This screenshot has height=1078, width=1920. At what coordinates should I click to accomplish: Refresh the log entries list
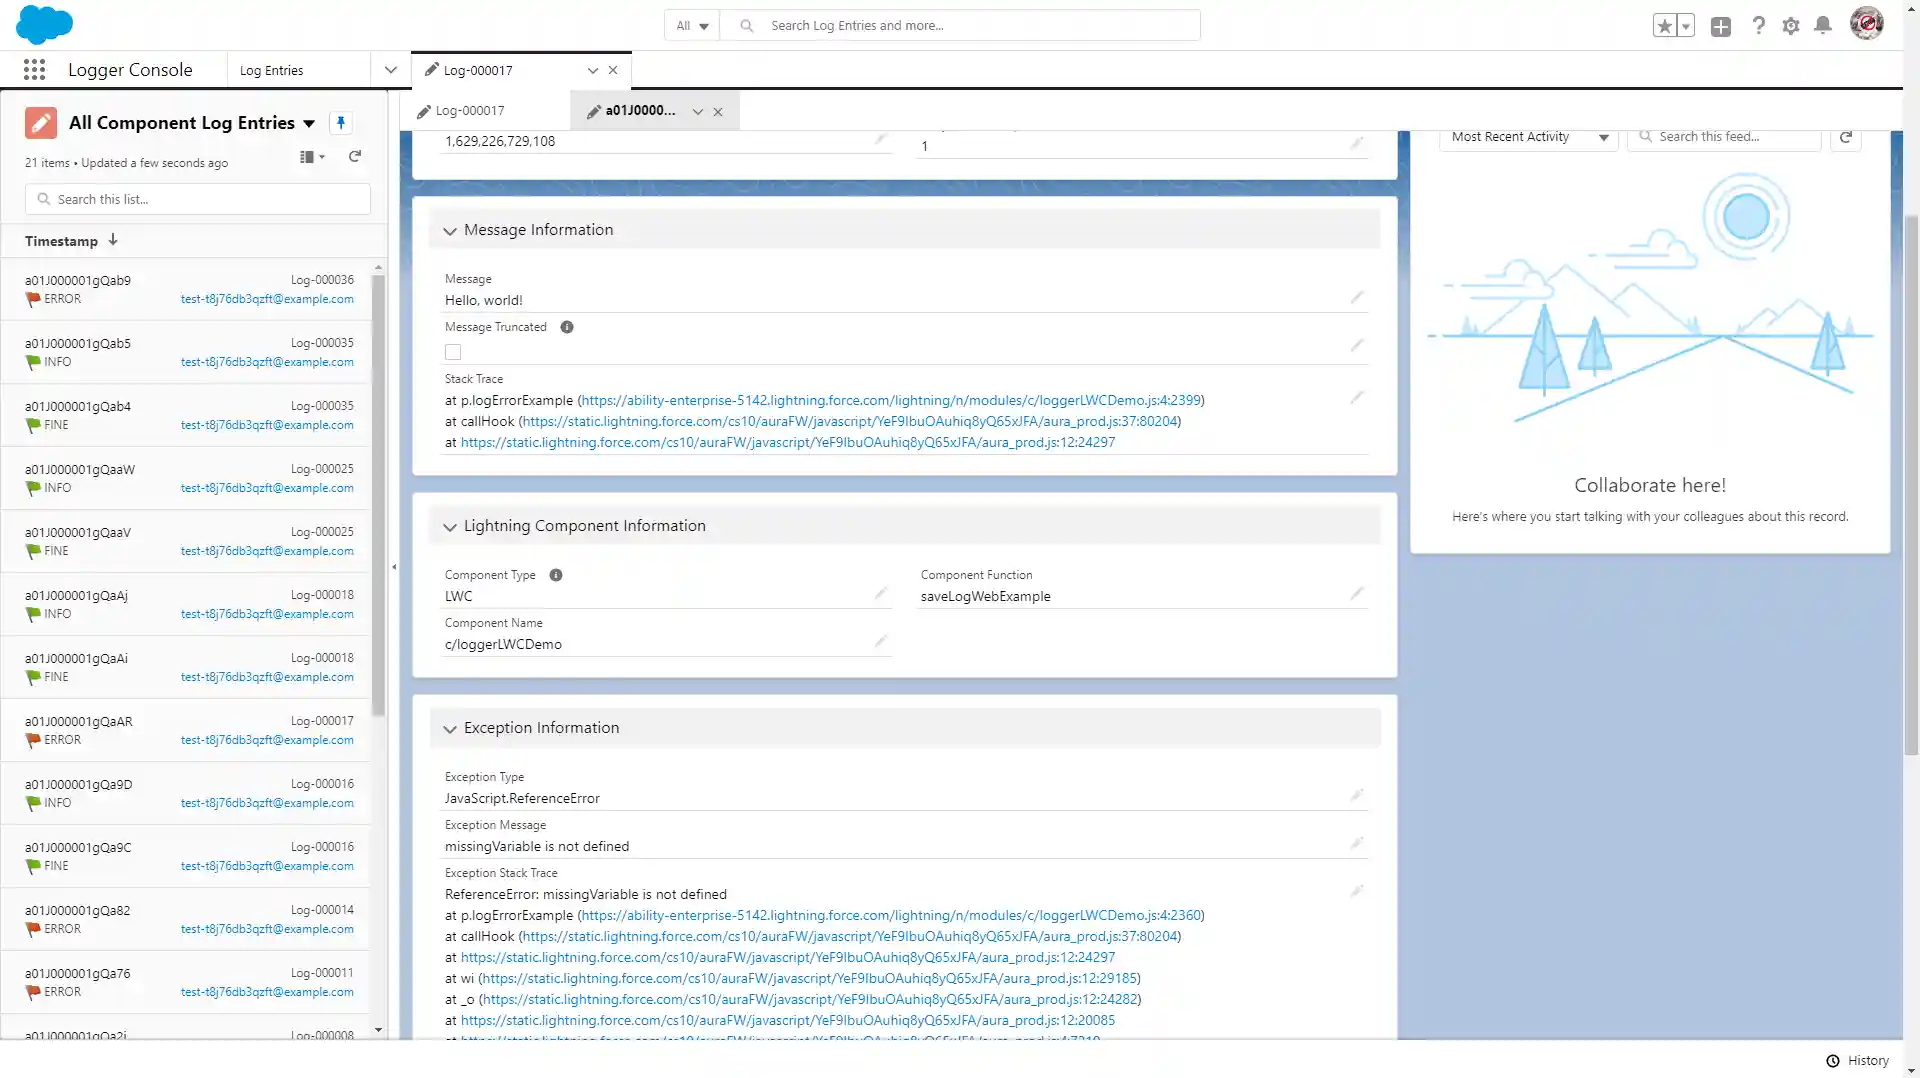[354, 157]
